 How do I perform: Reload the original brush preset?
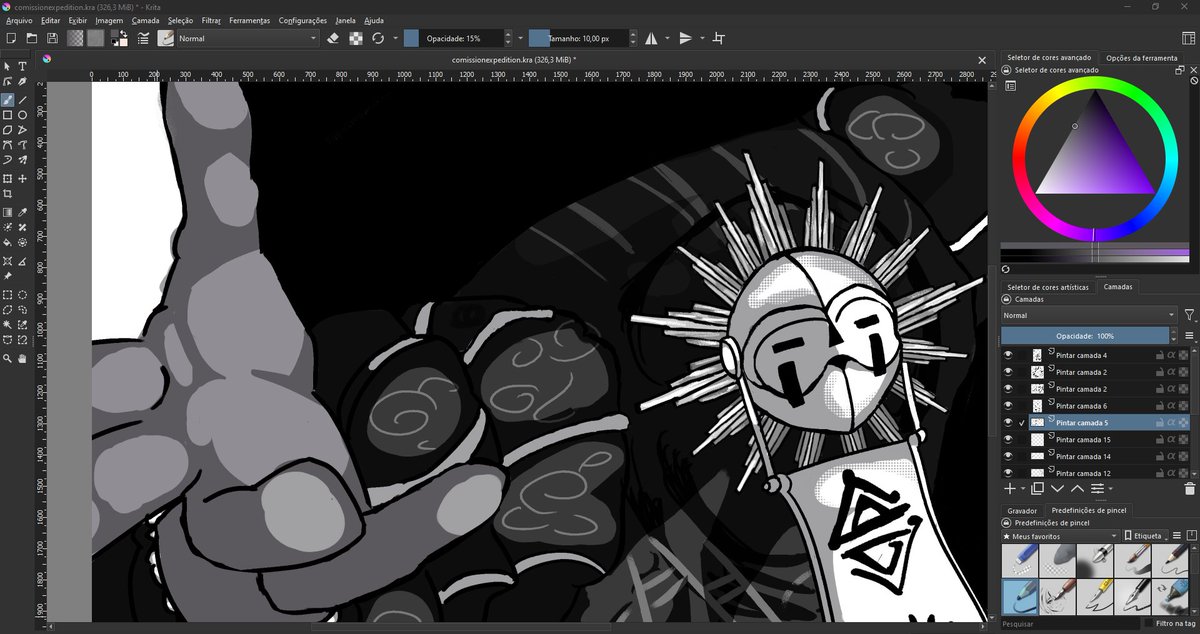378,38
